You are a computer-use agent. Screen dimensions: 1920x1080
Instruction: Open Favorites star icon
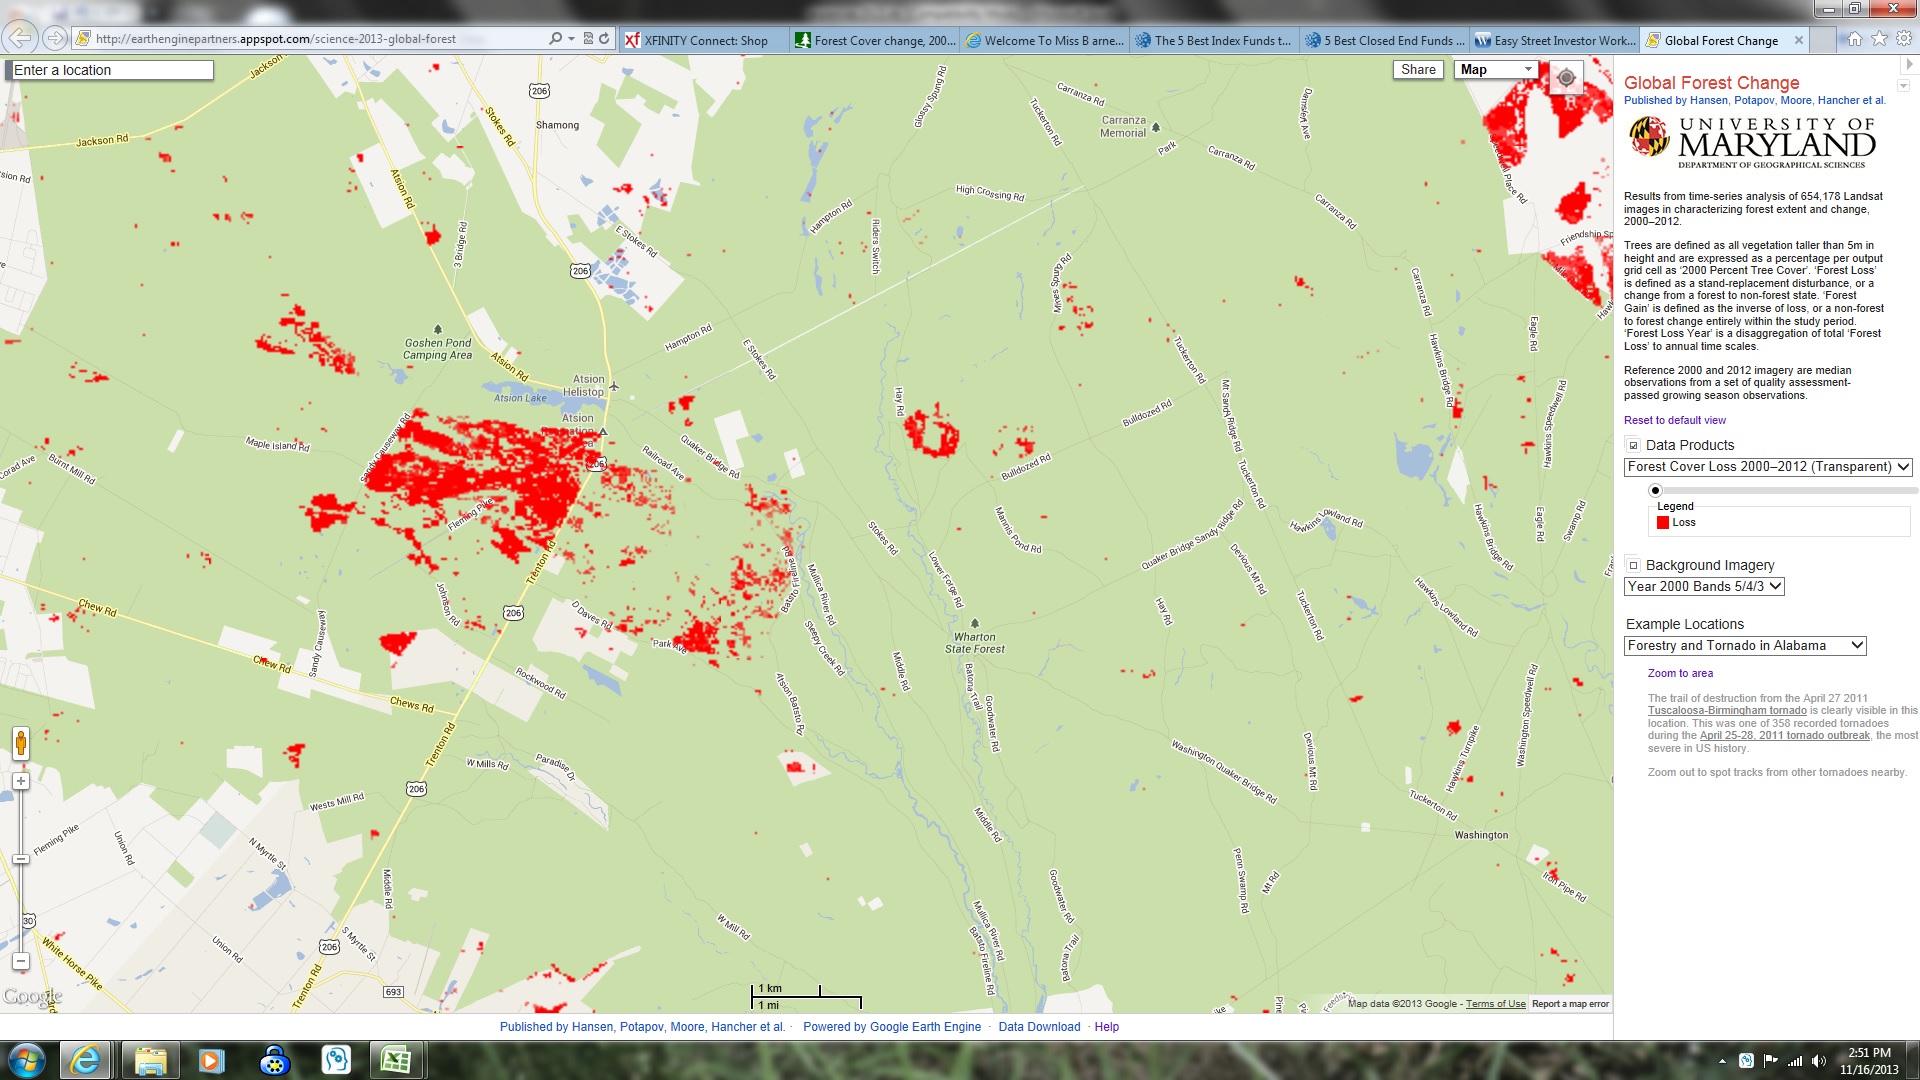1879,39
